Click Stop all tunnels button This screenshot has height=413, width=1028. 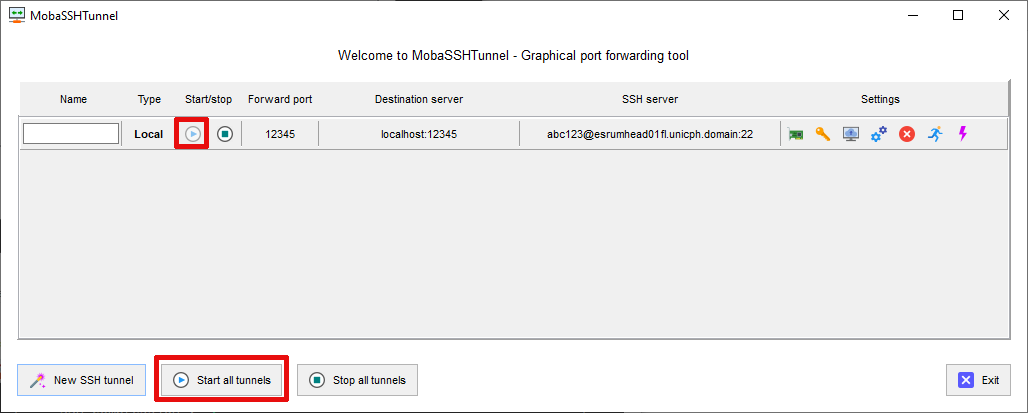(357, 380)
